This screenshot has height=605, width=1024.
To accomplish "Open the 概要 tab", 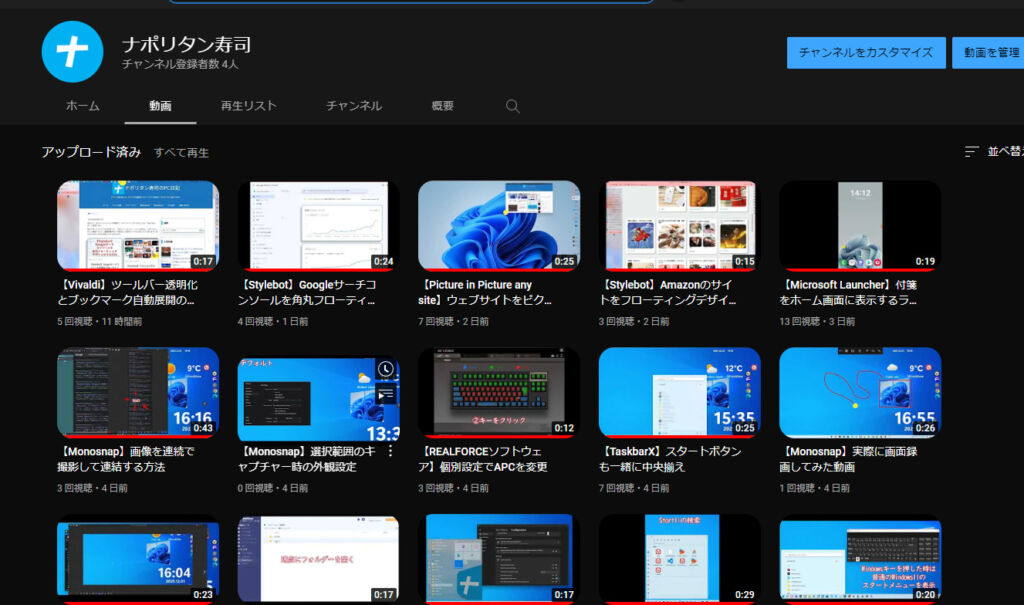I will tap(442, 106).
